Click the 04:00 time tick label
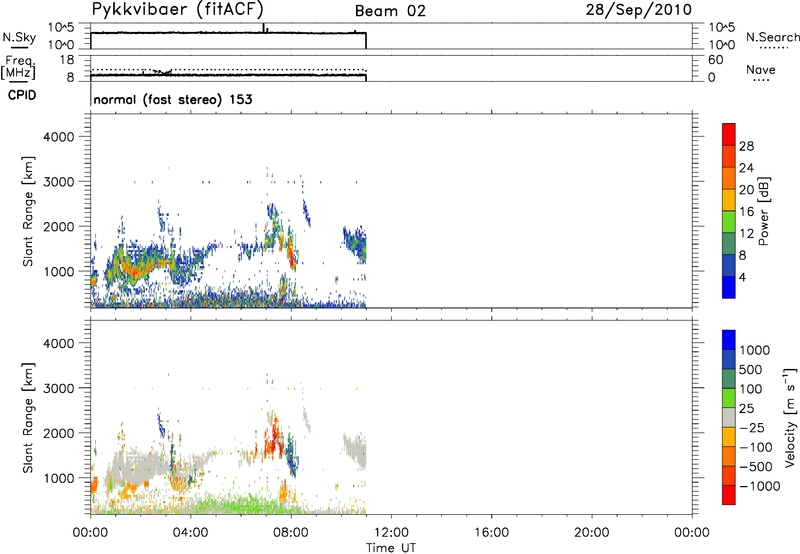 [x=190, y=532]
